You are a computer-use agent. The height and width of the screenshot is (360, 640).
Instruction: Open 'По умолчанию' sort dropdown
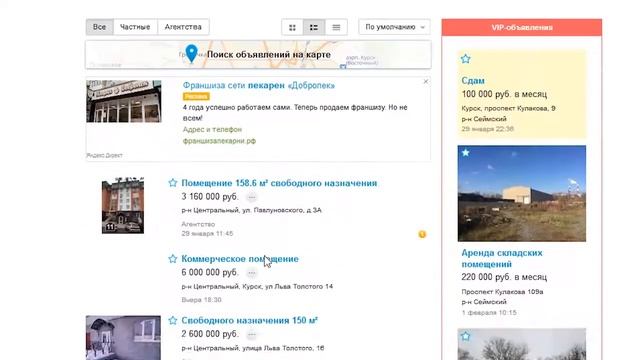(394, 27)
